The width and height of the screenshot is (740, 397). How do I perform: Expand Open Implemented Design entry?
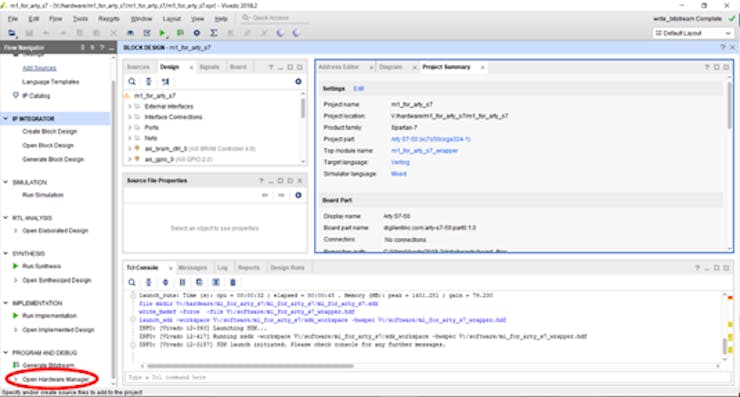click(16, 329)
